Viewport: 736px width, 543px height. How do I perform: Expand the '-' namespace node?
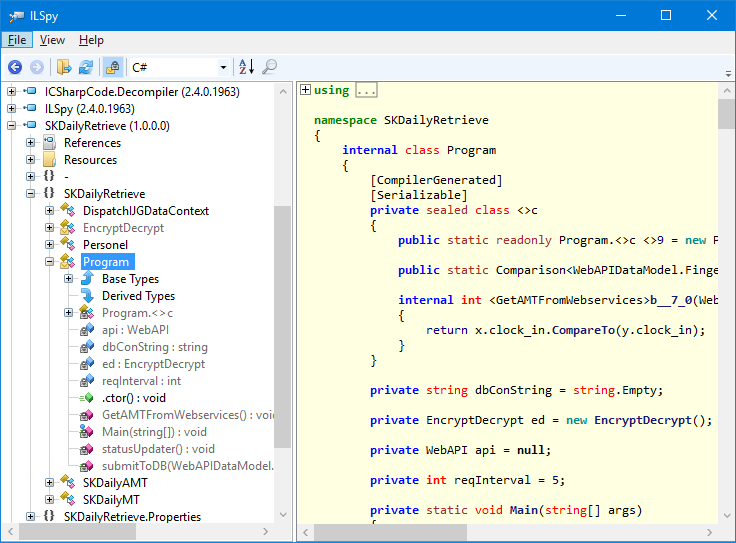(31, 176)
